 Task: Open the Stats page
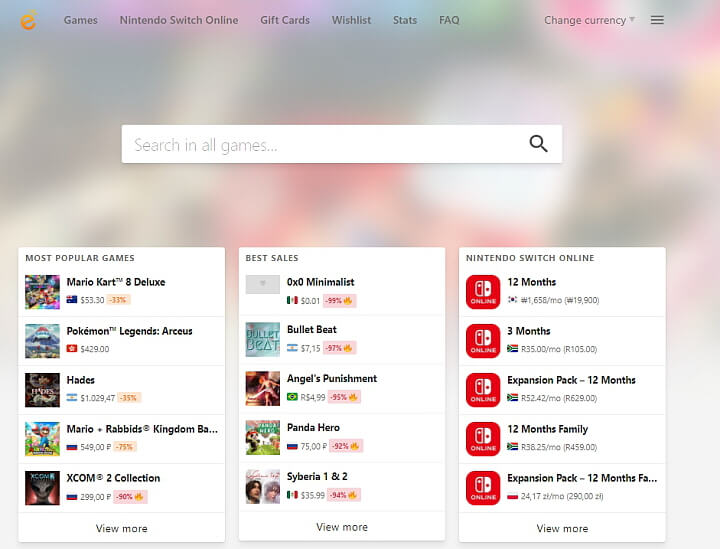405,20
